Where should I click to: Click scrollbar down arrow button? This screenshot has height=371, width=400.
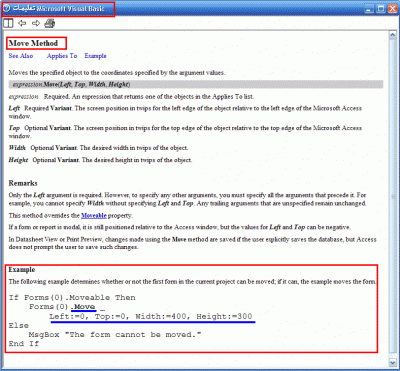[392, 362]
